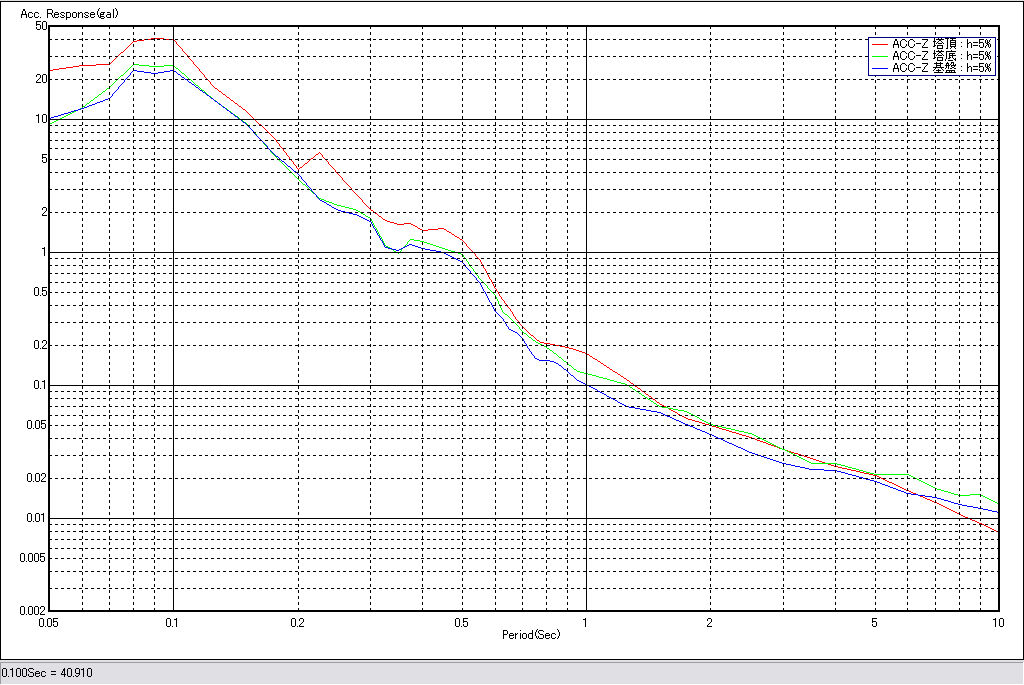Screen dimensions: 1024x685
Task: Click the blue line swatch in legend
Action: (x=880, y=68)
